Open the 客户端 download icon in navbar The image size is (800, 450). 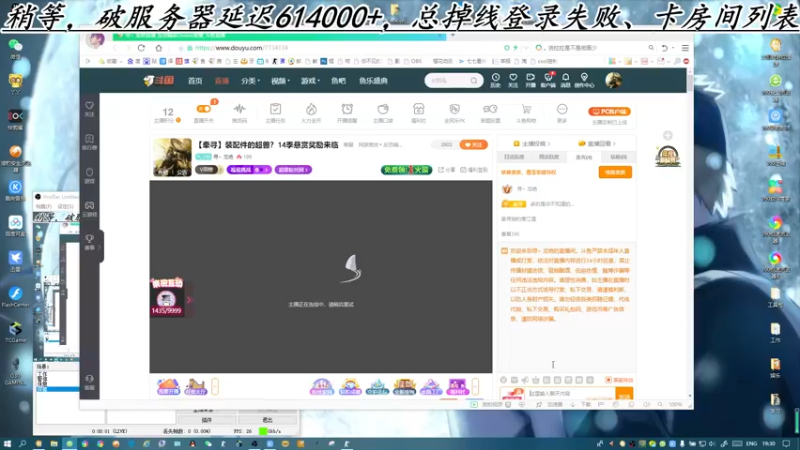[548, 80]
